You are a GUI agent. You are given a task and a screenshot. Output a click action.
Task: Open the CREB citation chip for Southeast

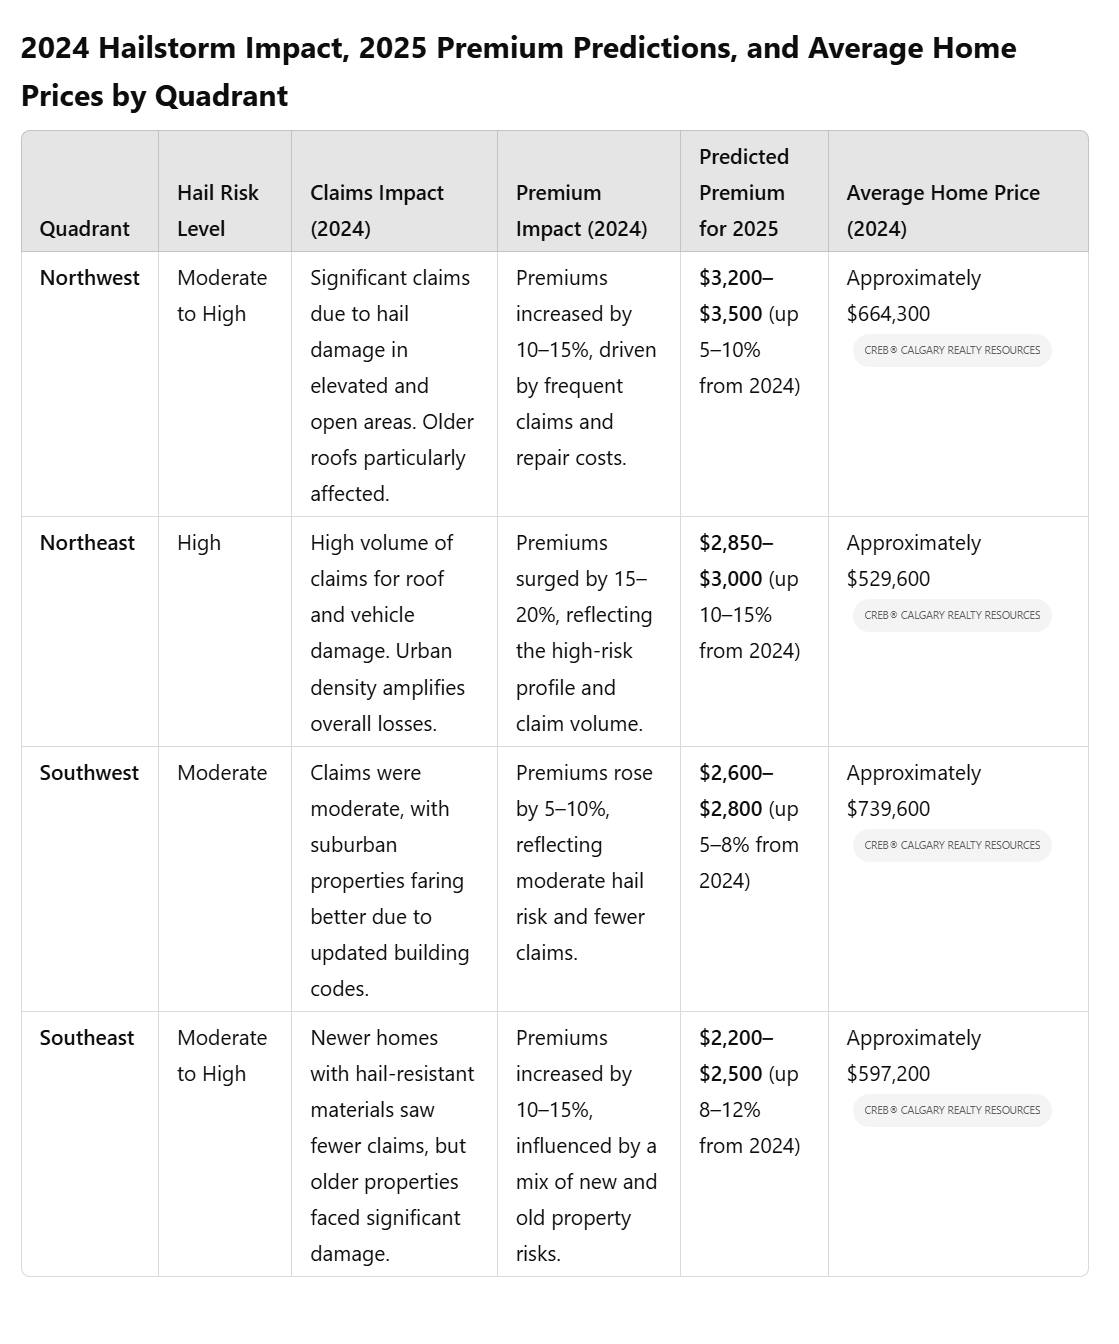click(952, 1110)
